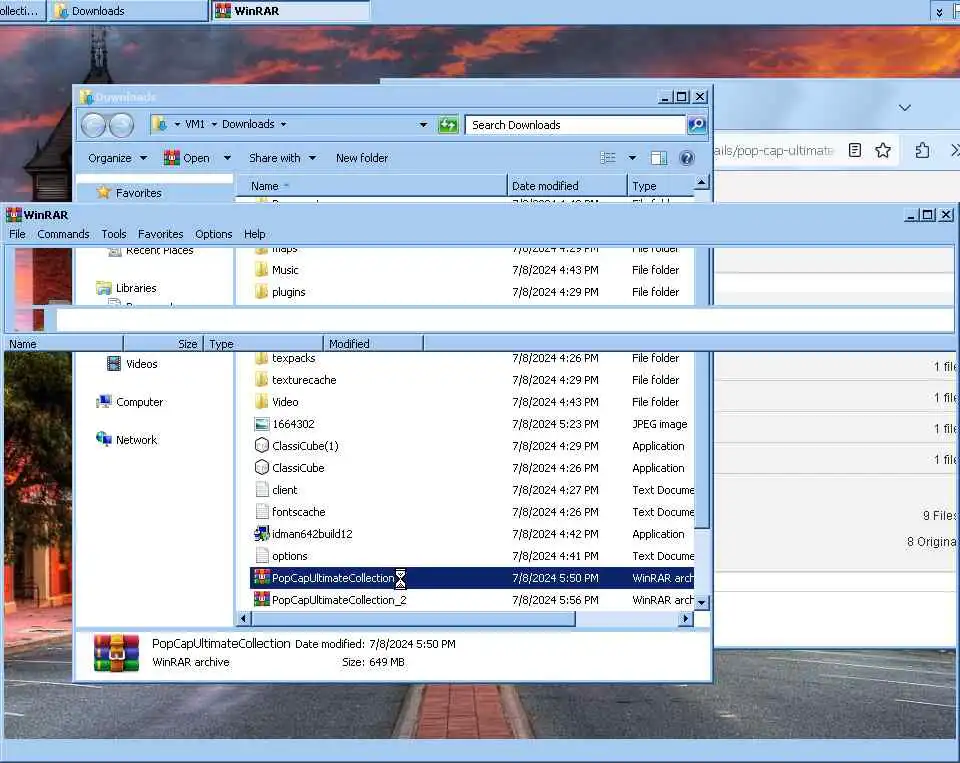Expand address bar history dropdown
This screenshot has height=763, width=960.
pos(423,124)
